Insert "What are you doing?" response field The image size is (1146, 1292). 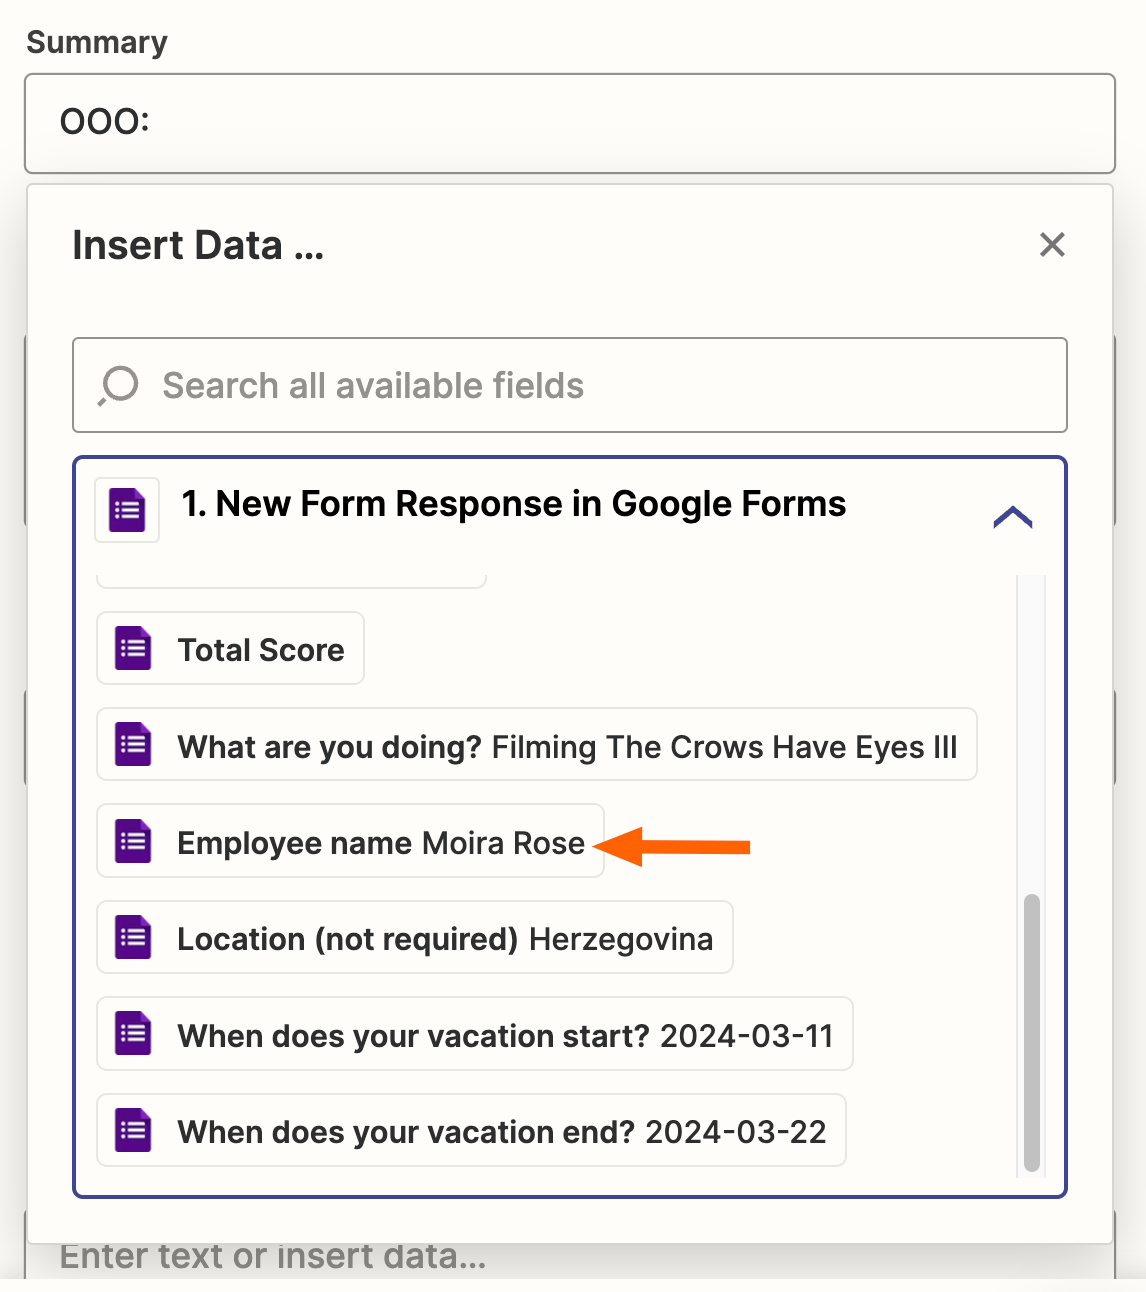(x=567, y=747)
